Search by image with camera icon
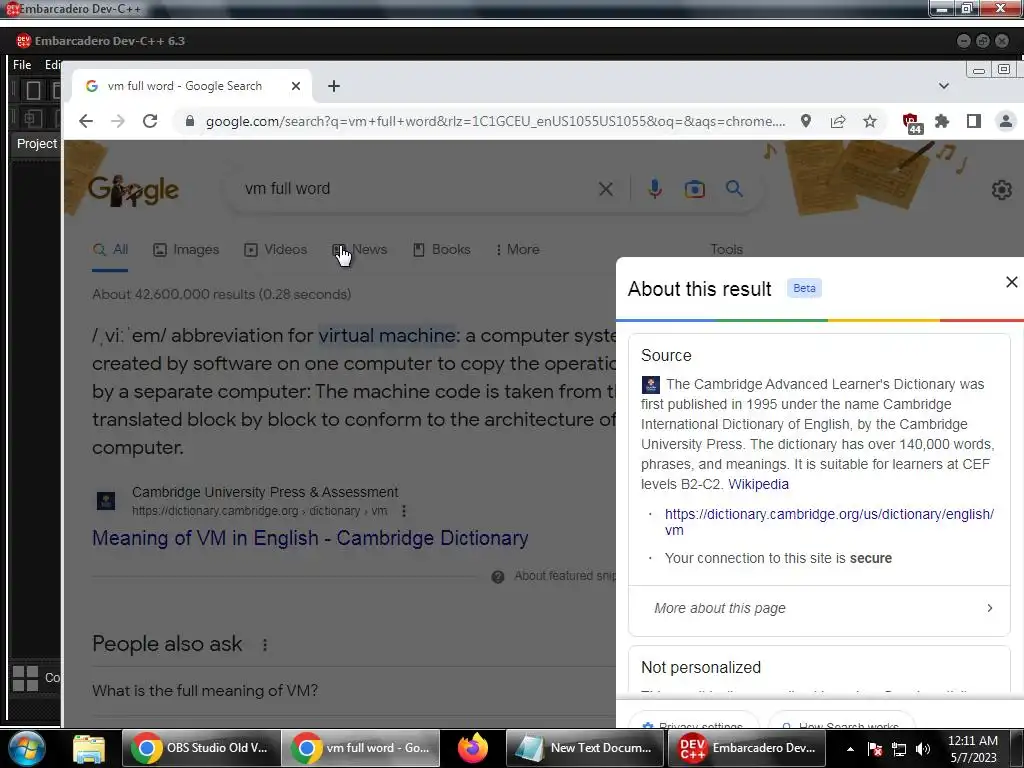Viewport: 1024px width, 768px height. click(x=694, y=189)
